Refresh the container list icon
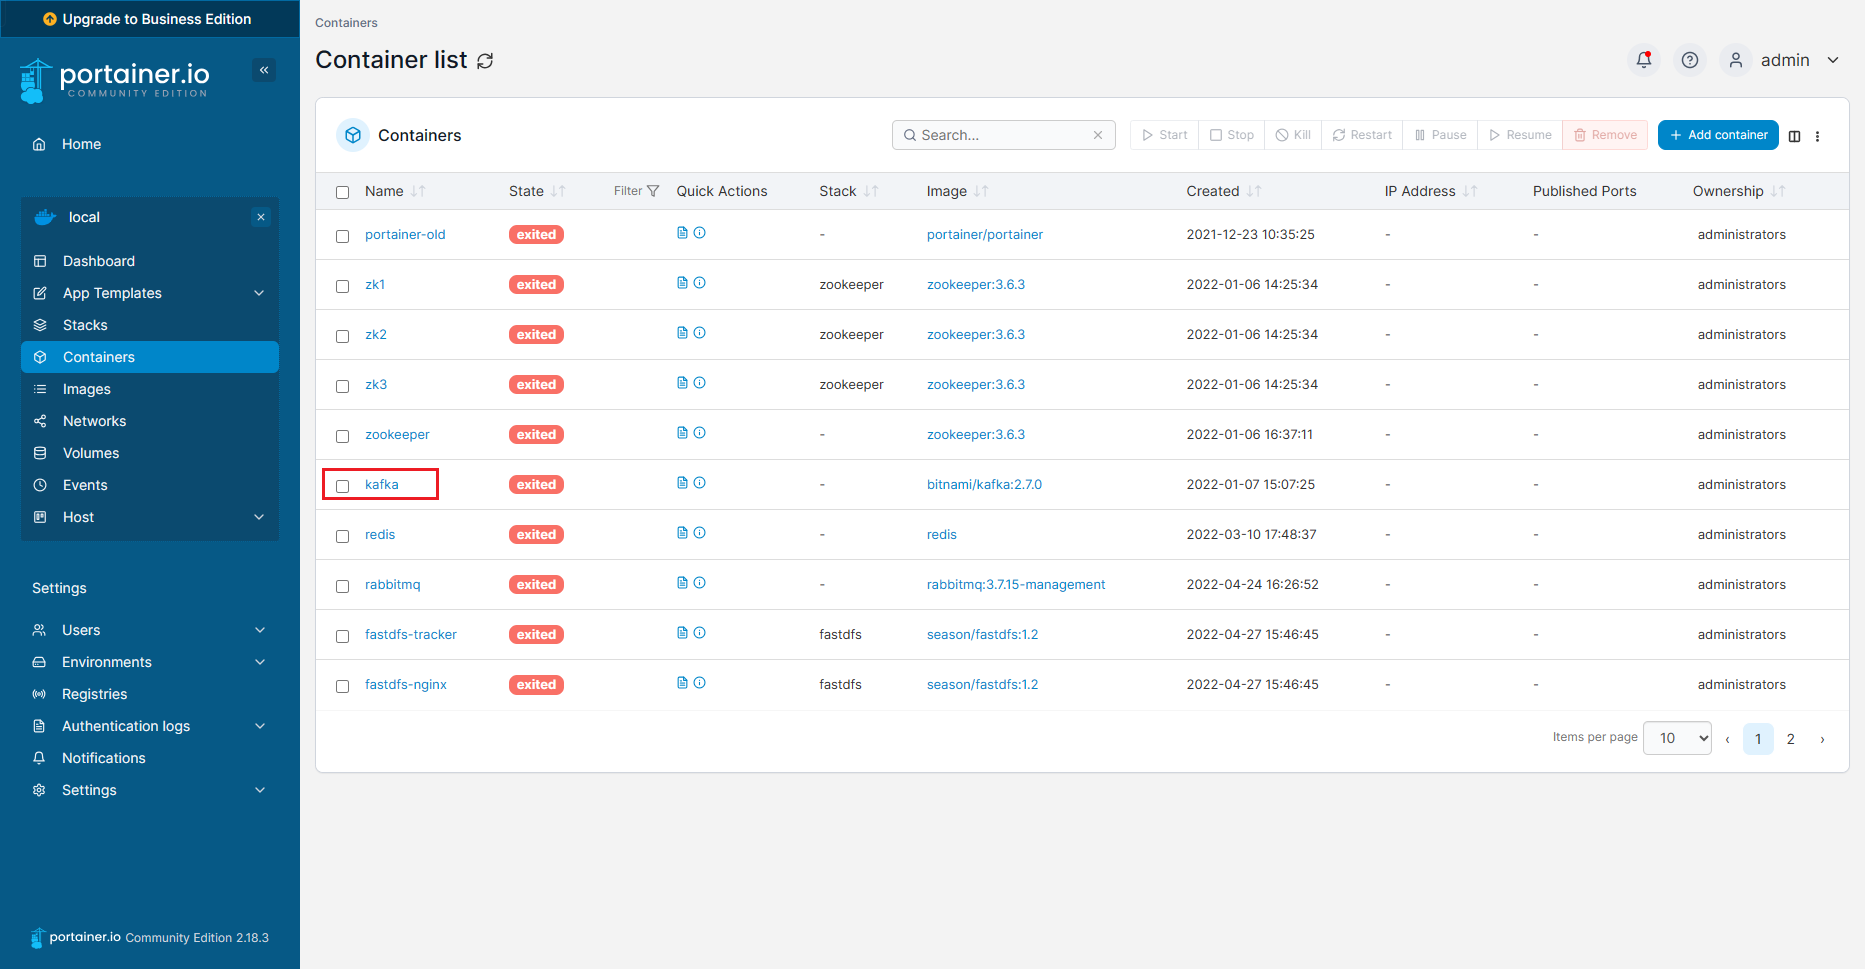The image size is (1865, 969). point(485,61)
